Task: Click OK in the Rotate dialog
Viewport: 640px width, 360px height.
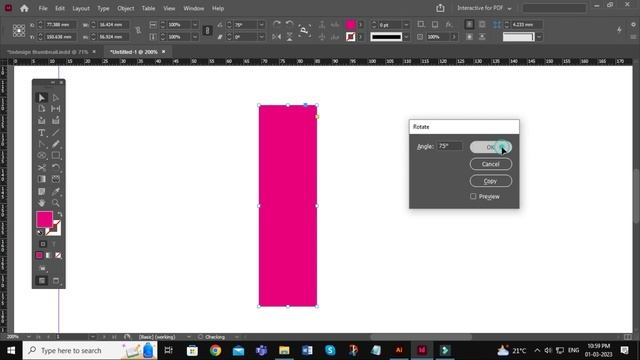Action: click(491, 147)
